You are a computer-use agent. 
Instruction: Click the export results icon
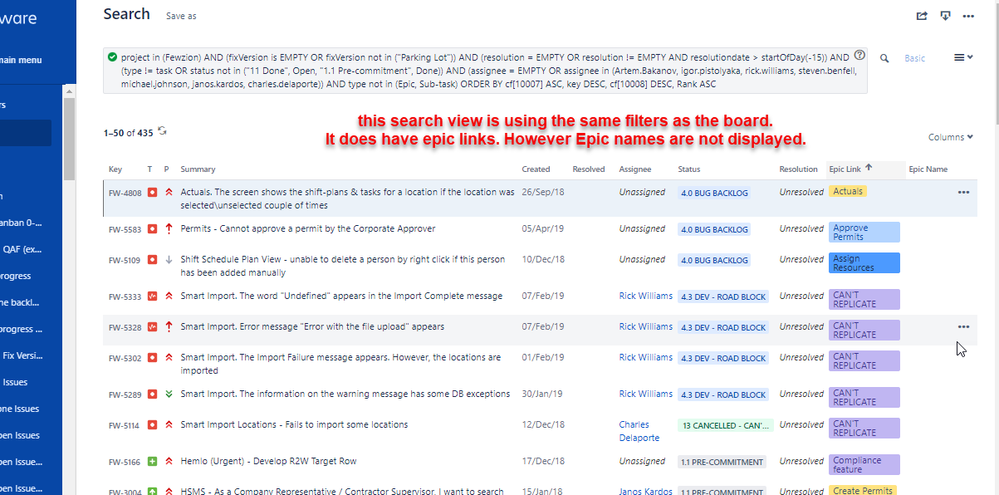coord(945,16)
